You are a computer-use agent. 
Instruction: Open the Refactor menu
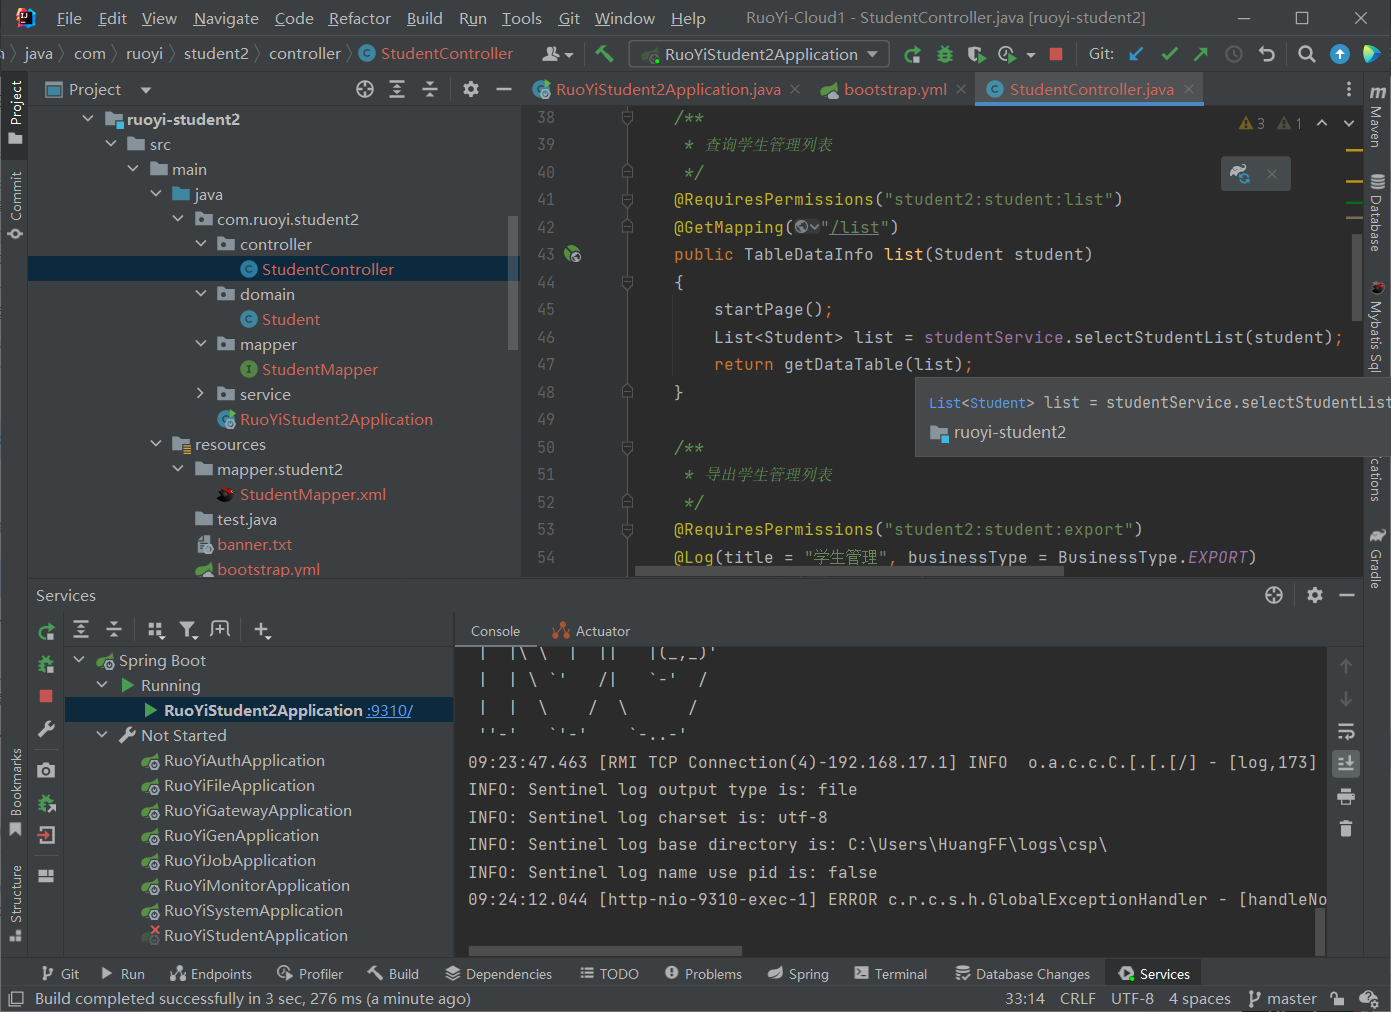point(359,18)
